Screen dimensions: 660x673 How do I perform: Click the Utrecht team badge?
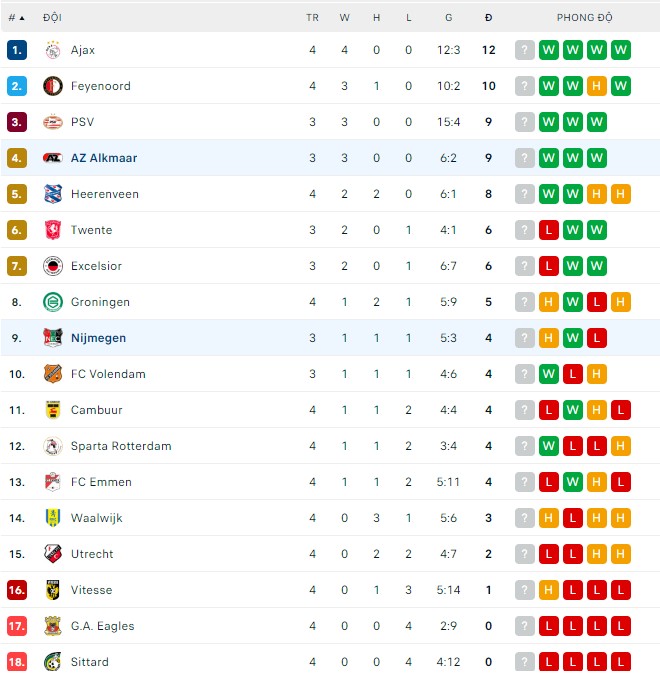(53, 554)
